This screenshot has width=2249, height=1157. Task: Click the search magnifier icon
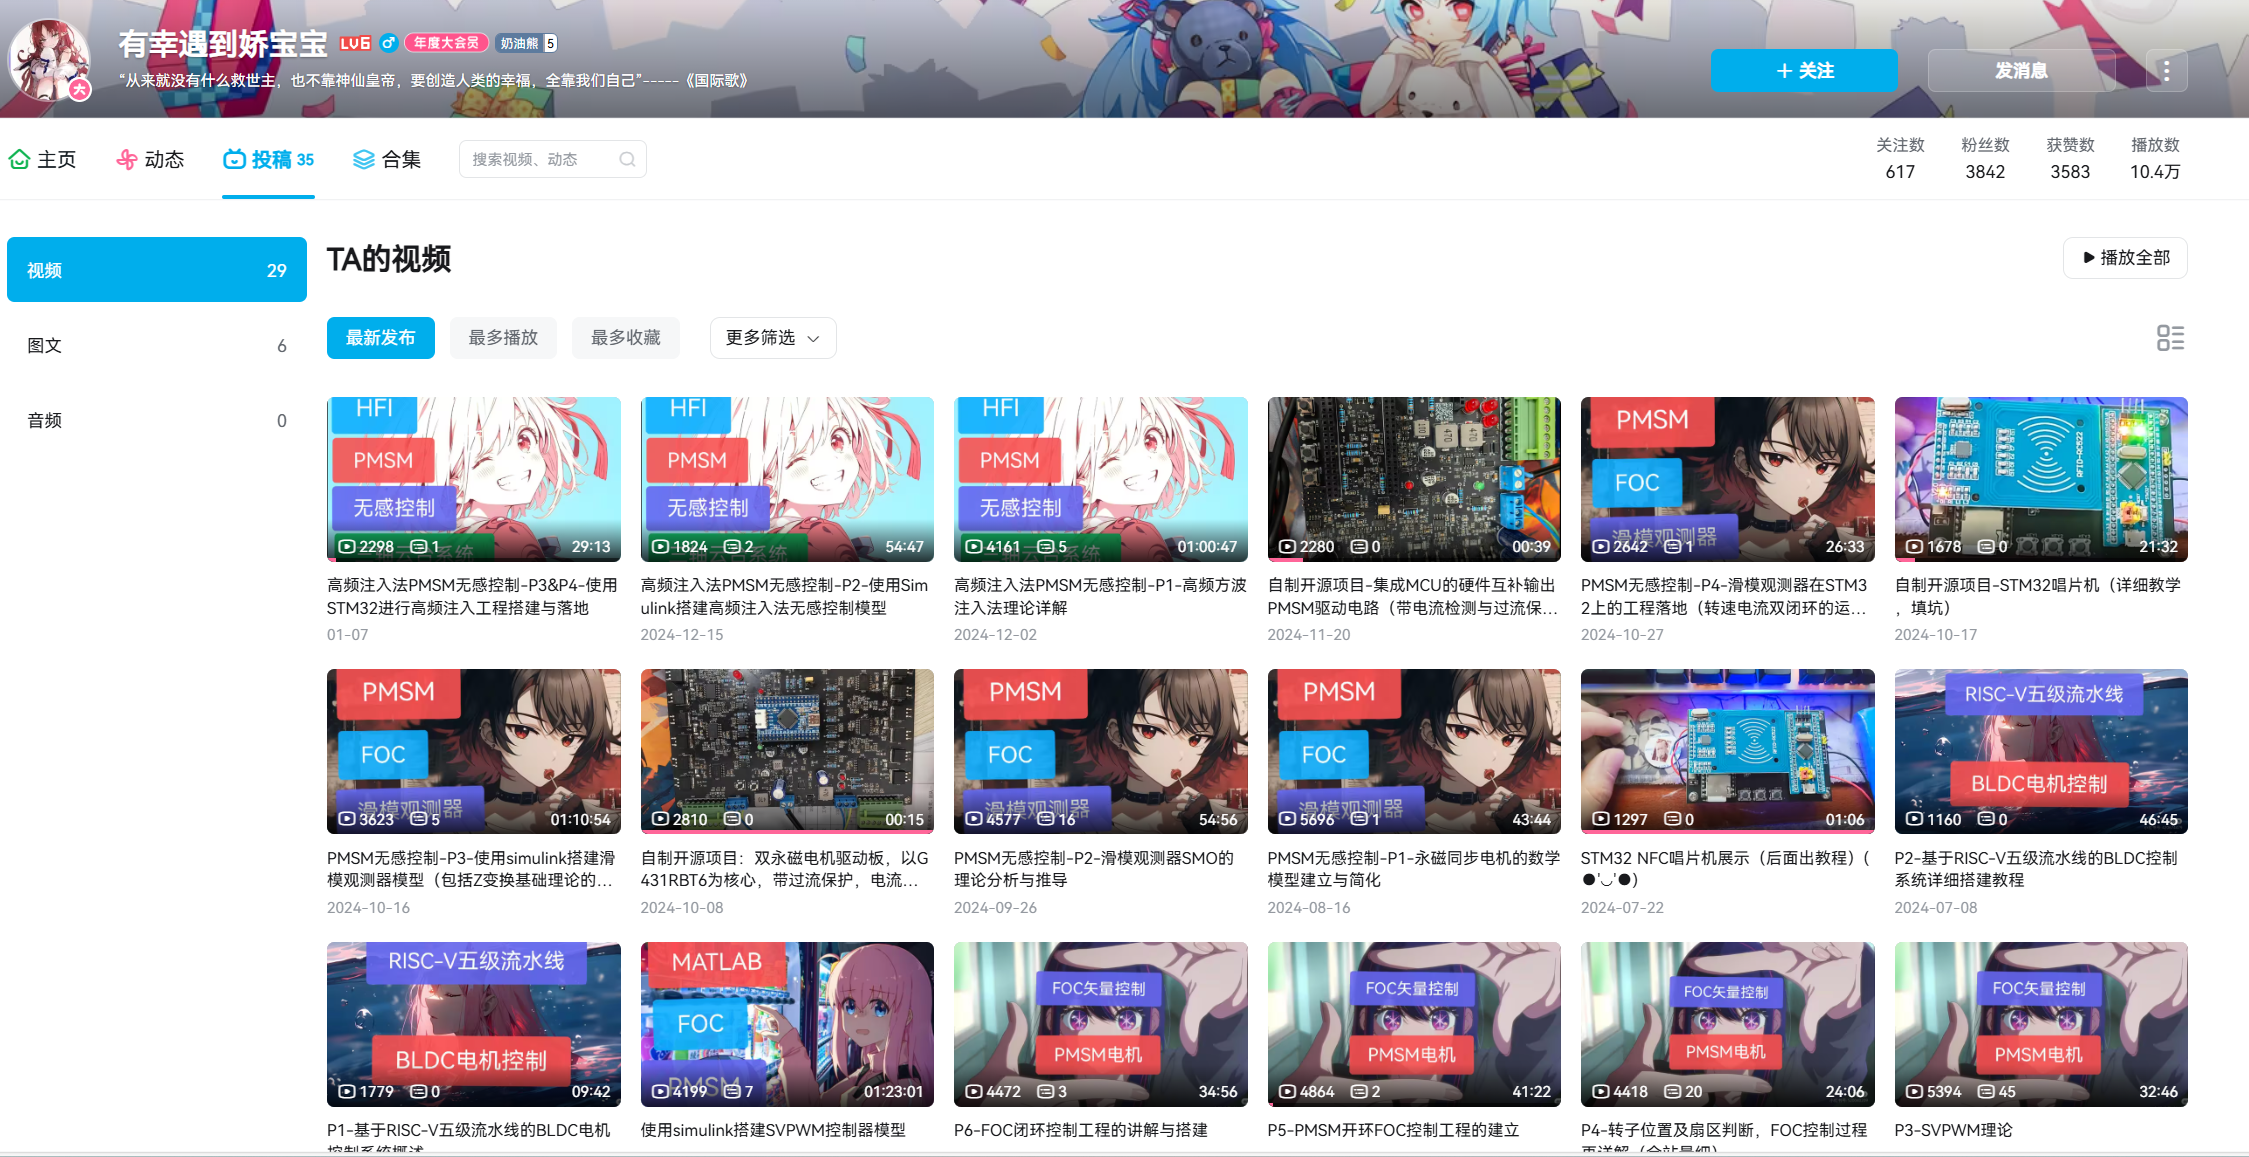coord(627,159)
